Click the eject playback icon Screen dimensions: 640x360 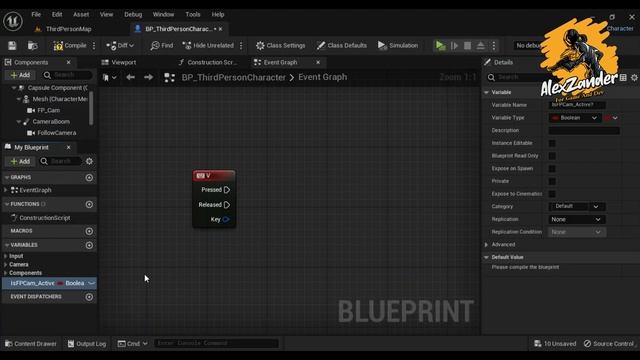coord(480,45)
